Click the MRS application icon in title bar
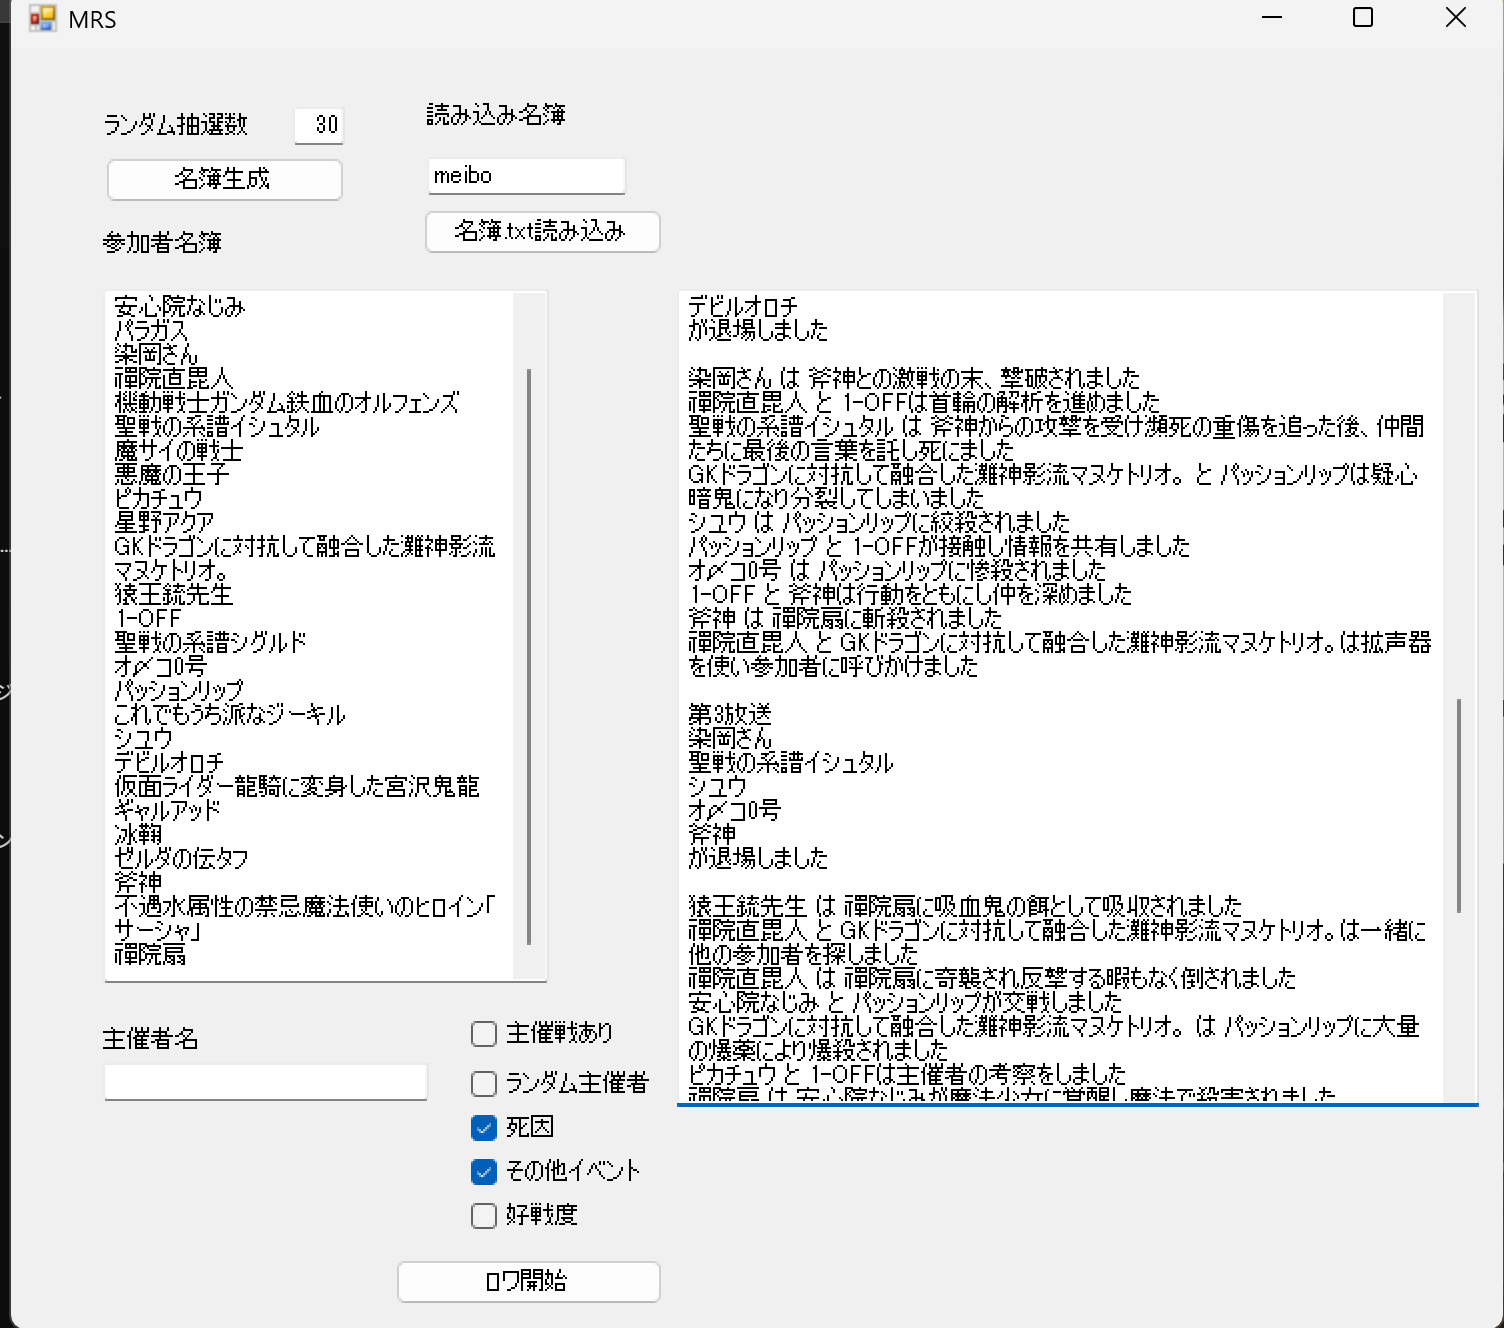The image size is (1504, 1328). (42, 19)
